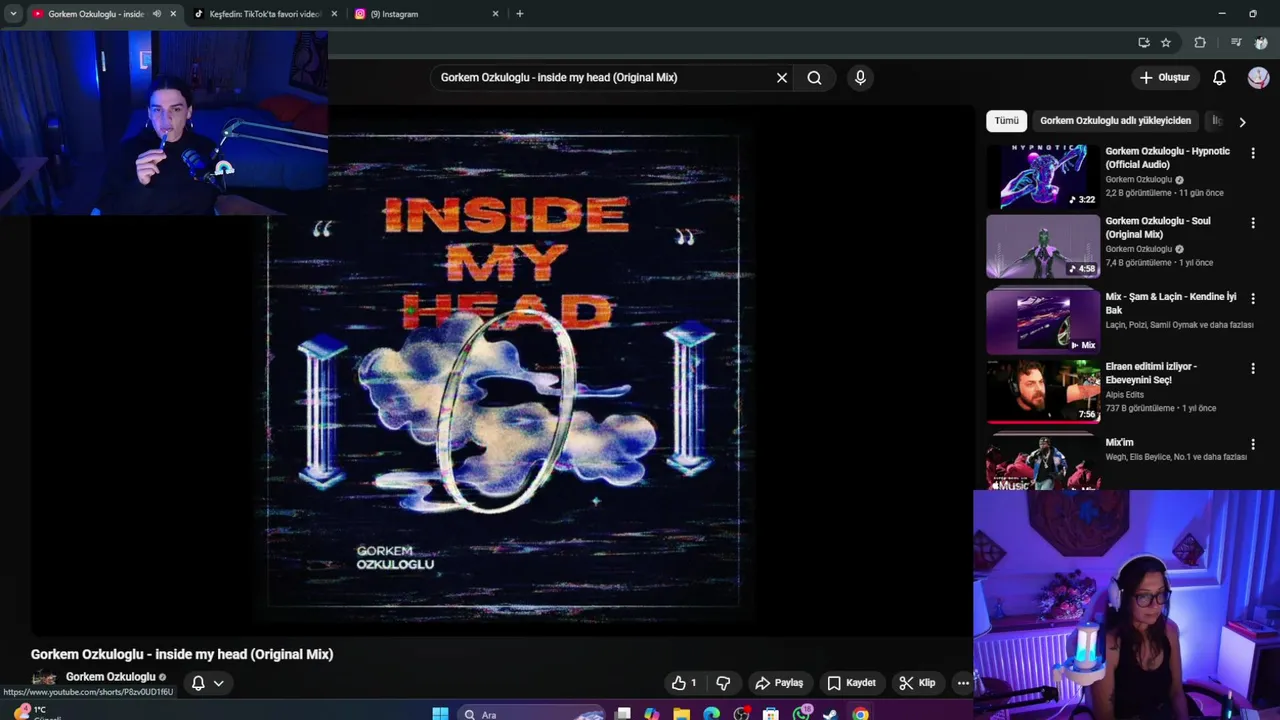Open the tab search dropdown arrow
1280x720 pixels.
[x=13, y=14]
